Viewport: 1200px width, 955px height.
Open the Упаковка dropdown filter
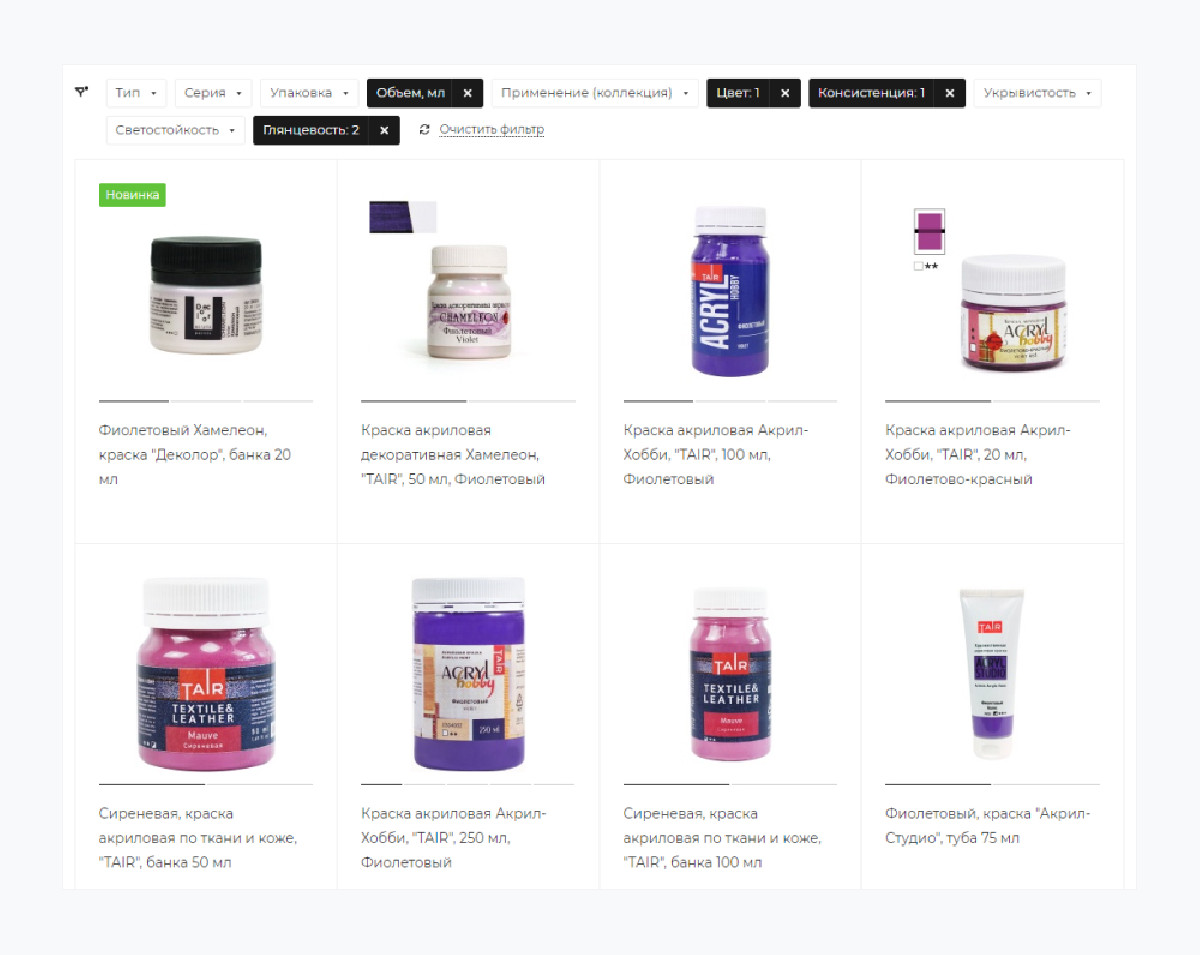pyautogui.click(x=309, y=93)
